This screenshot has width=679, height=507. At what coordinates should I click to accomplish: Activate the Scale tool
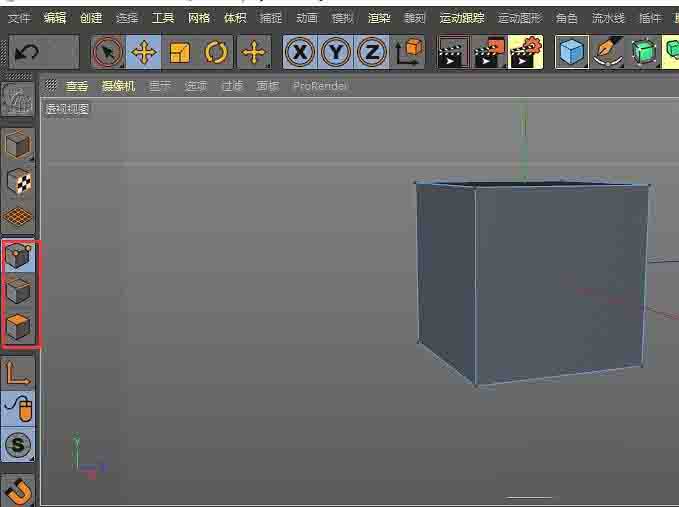(x=179, y=52)
